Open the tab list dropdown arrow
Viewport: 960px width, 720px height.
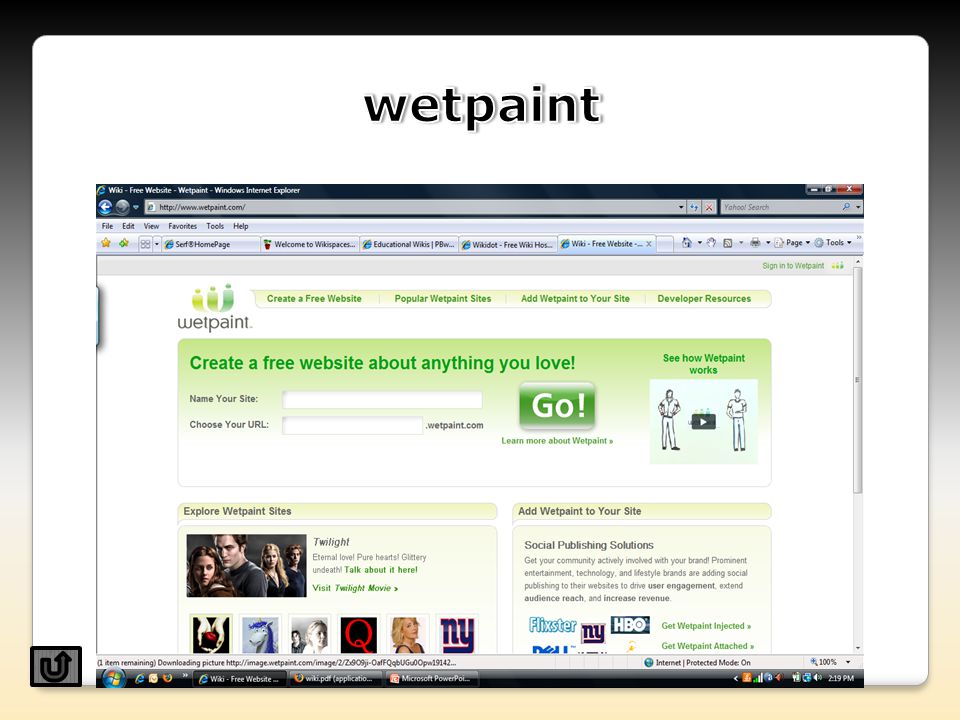[x=157, y=244]
